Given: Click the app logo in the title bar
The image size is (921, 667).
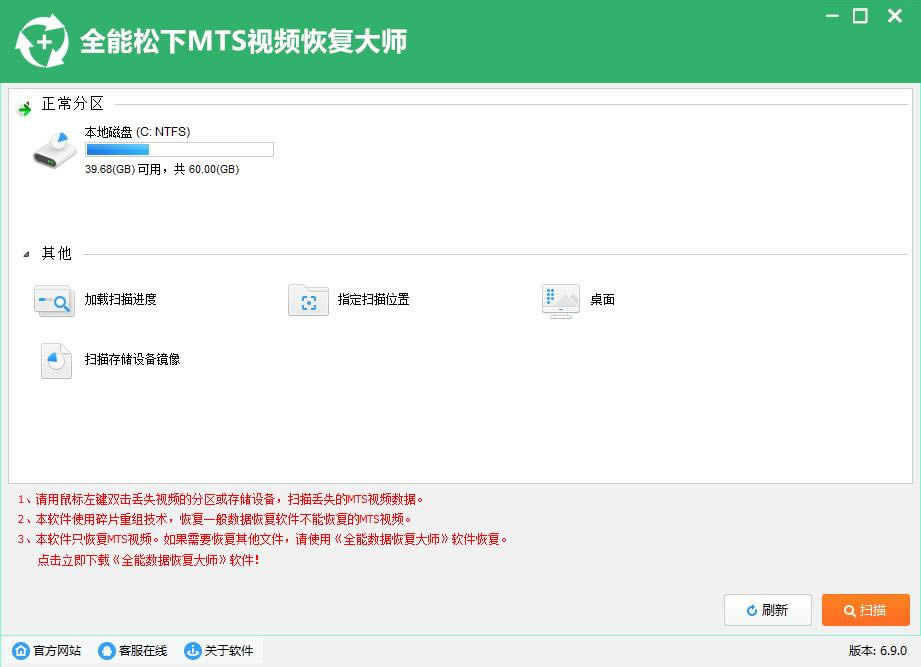Looking at the screenshot, I should tap(42, 42).
